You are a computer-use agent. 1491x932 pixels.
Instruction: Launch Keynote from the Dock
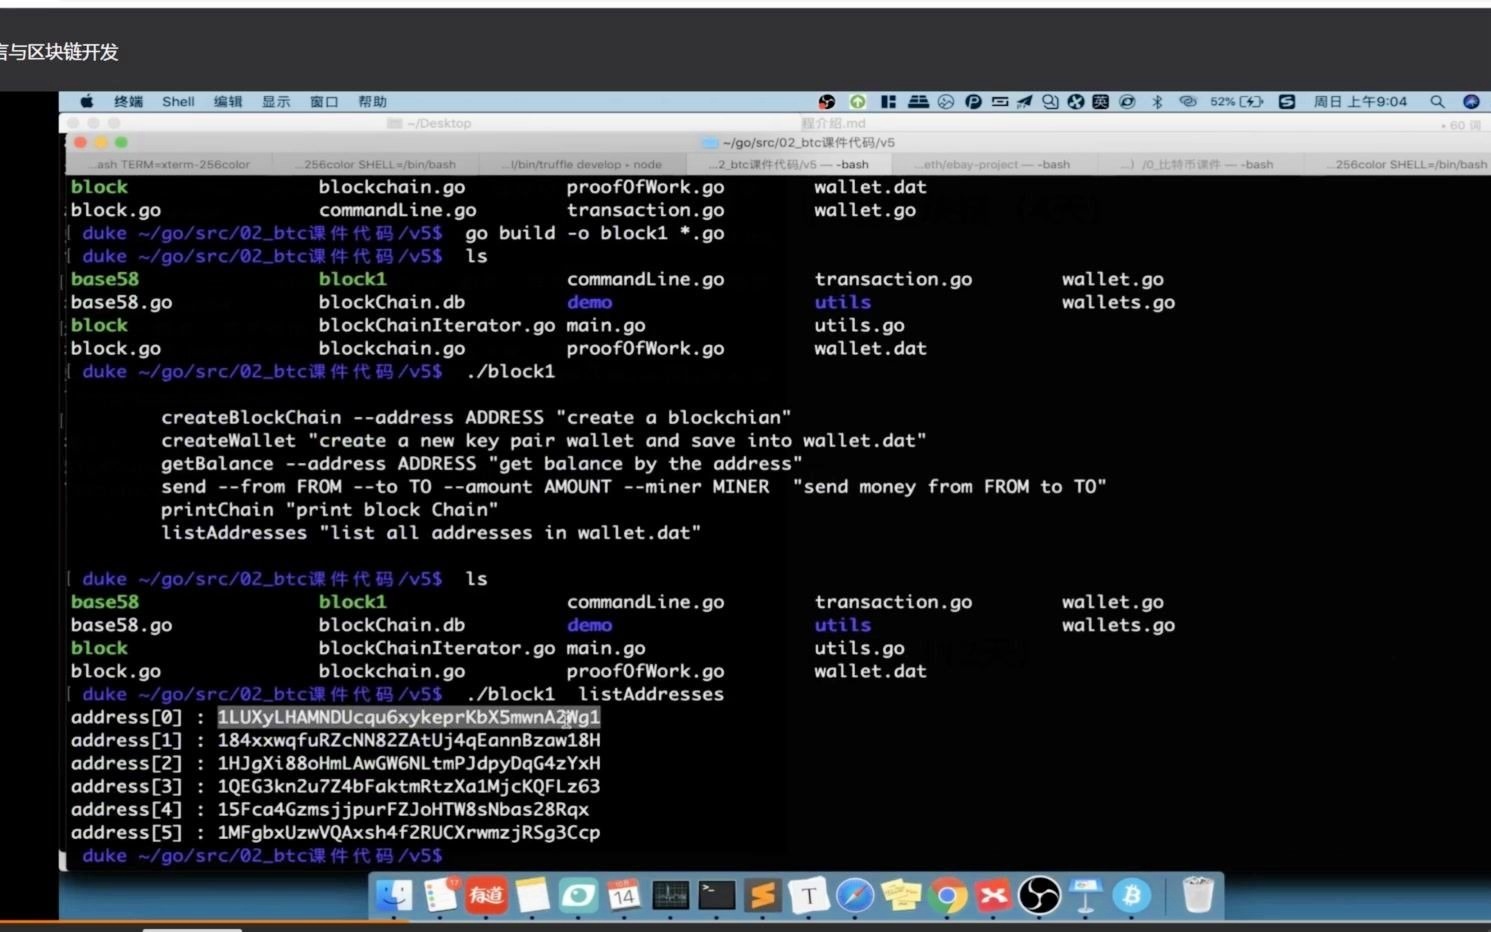1085,895
